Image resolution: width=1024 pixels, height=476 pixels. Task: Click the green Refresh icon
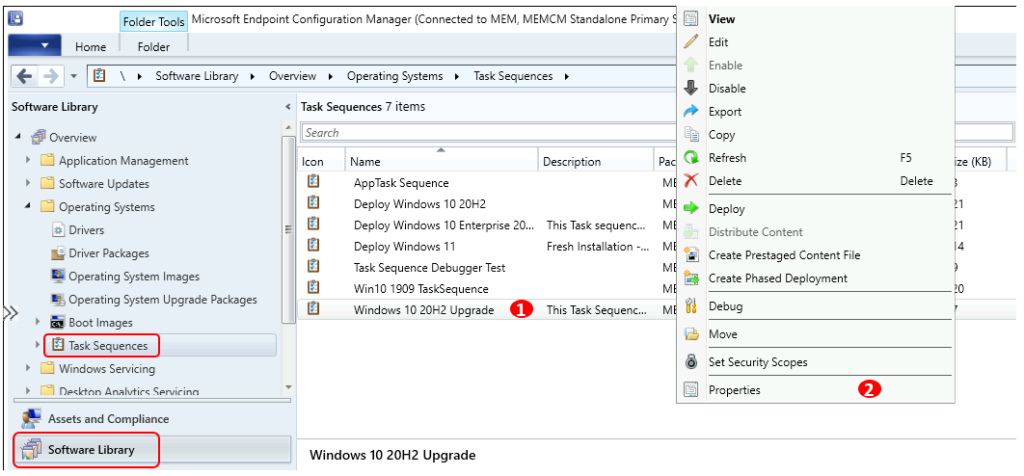pos(690,157)
